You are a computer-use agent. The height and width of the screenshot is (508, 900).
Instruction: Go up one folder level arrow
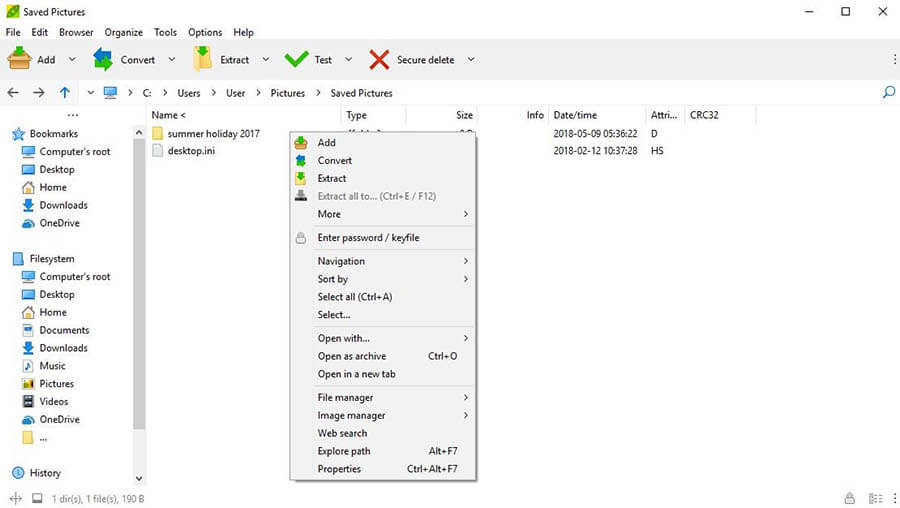click(65, 93)
